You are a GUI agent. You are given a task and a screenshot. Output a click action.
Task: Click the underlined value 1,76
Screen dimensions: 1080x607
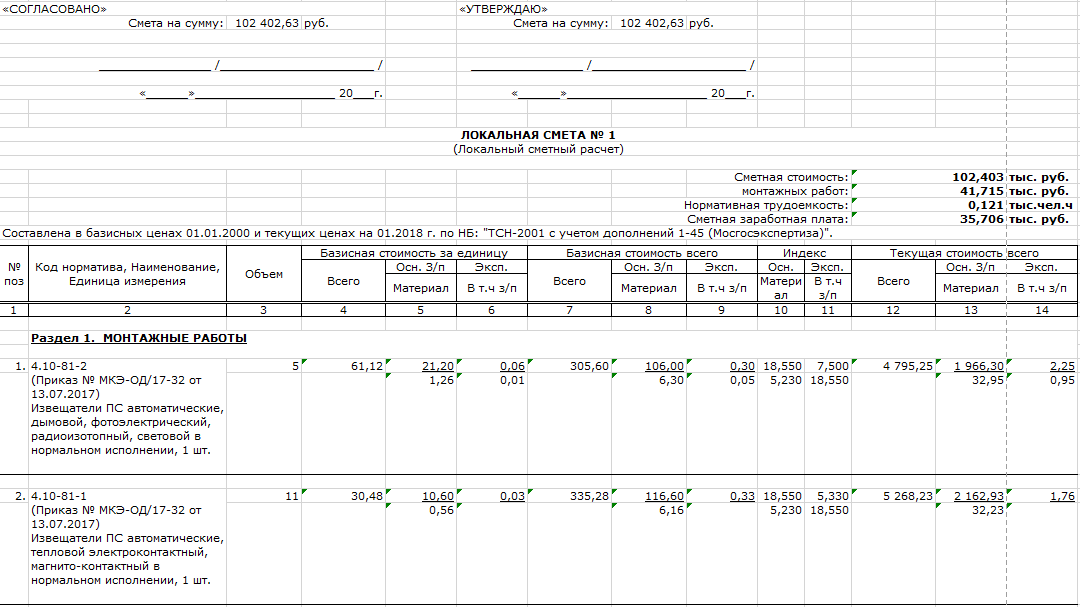click(1063, 496)
